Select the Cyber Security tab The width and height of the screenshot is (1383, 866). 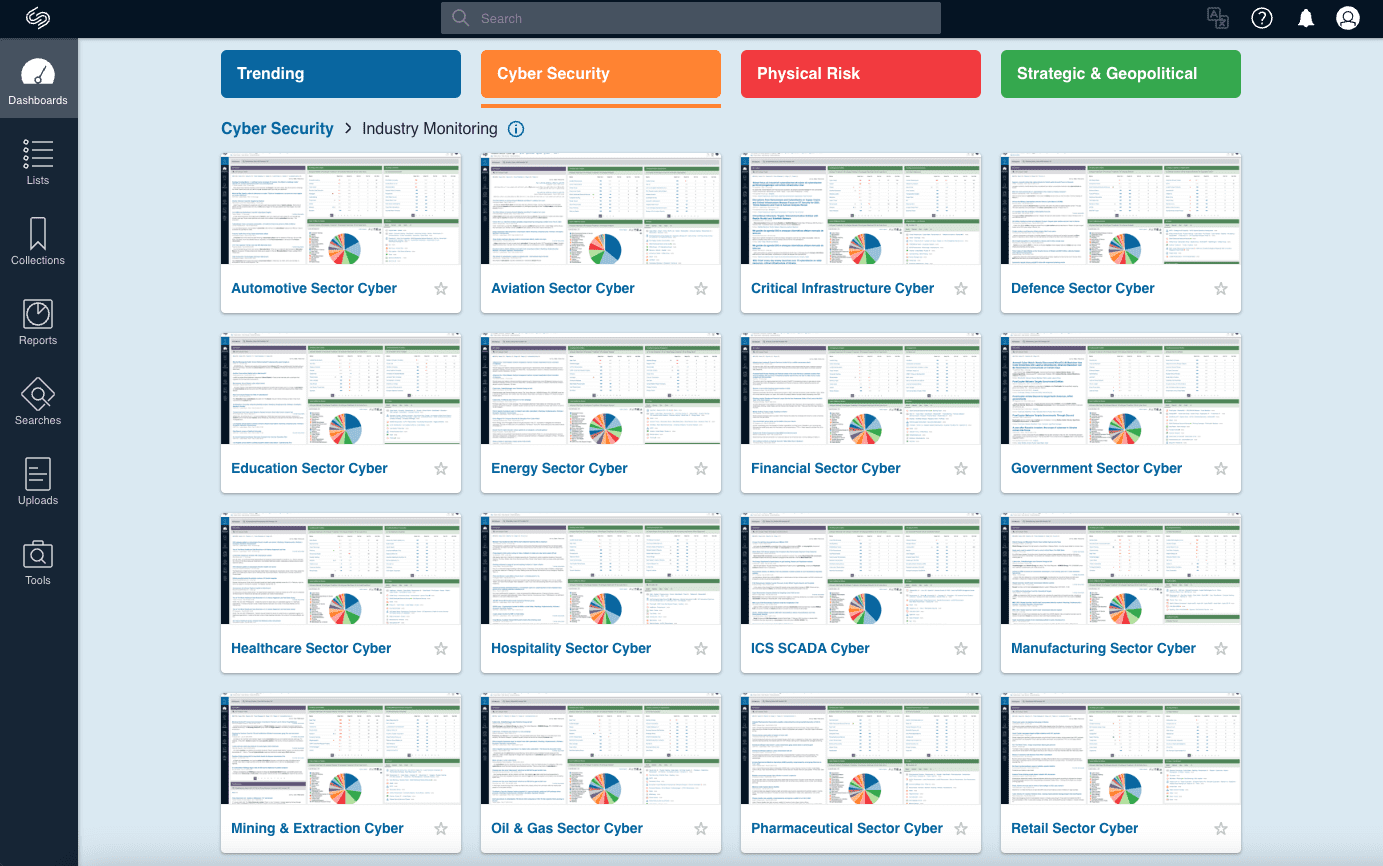coord(601,74)
